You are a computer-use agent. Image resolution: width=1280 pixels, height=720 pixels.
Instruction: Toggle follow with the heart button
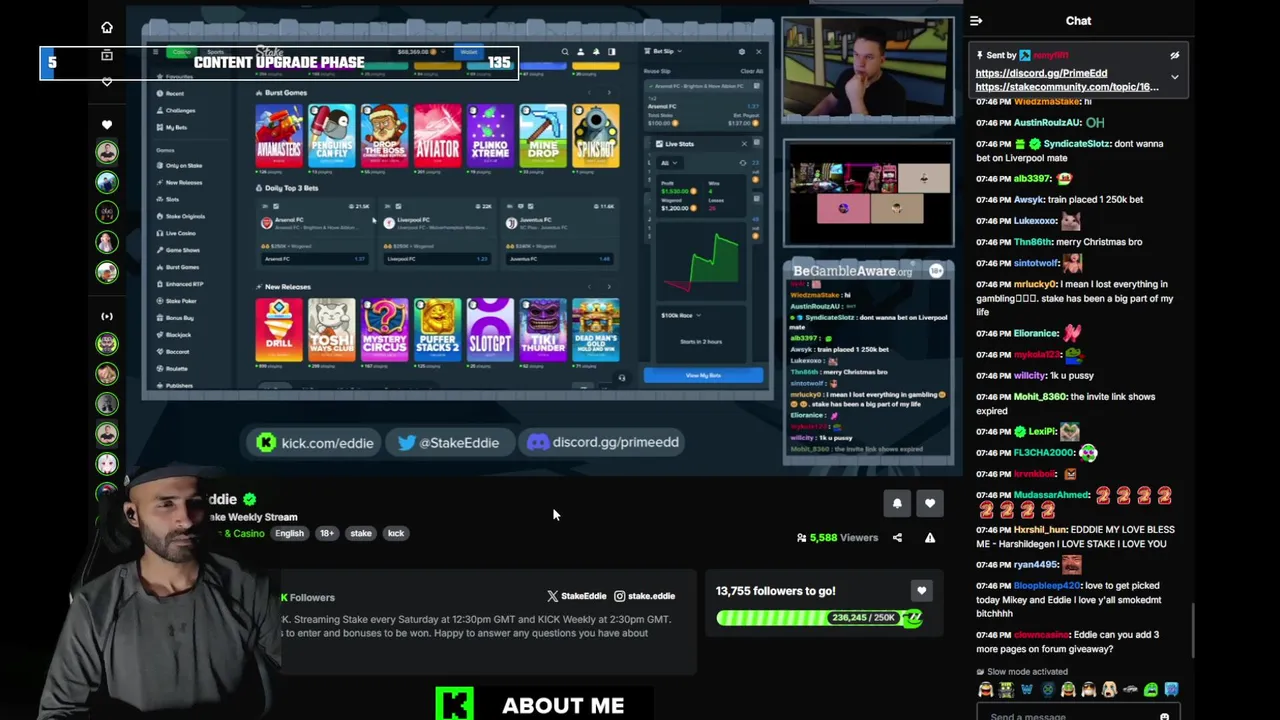coord(930,504)
